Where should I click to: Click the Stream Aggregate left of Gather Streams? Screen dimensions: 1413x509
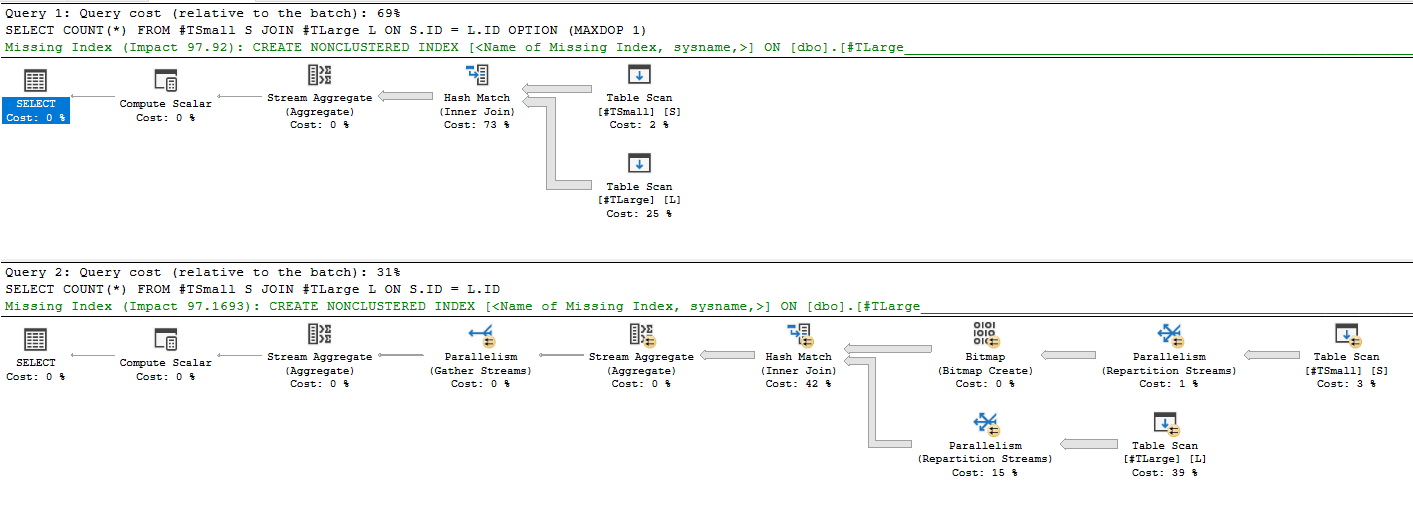[320, 355]
